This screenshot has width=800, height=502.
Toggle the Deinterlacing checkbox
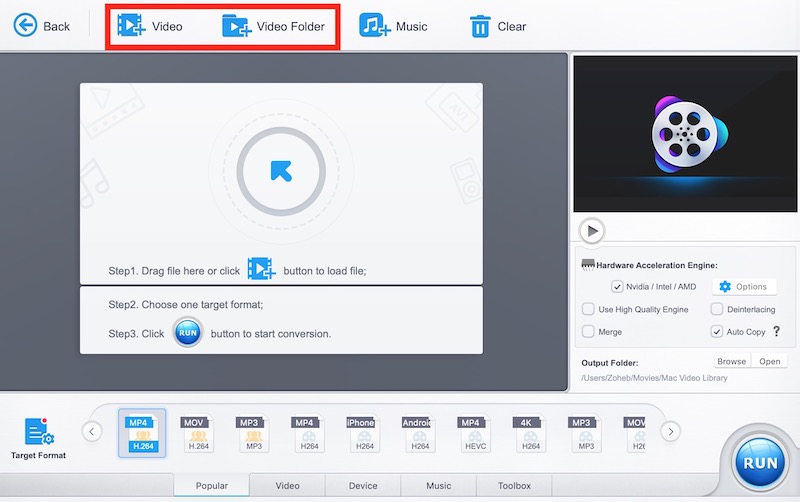point(716,310)
